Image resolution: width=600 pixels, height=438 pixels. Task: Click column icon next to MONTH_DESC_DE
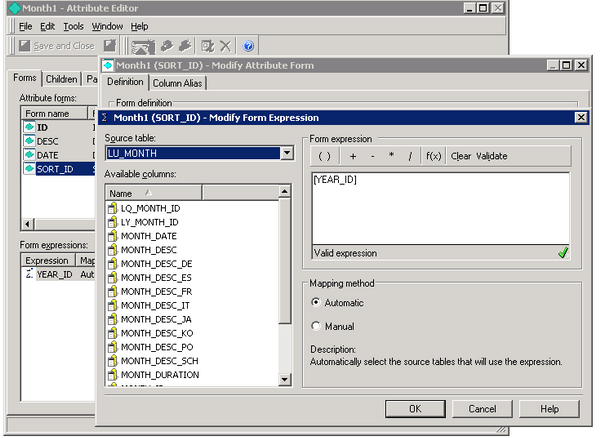pyautogui.click(x=112, y=264)
